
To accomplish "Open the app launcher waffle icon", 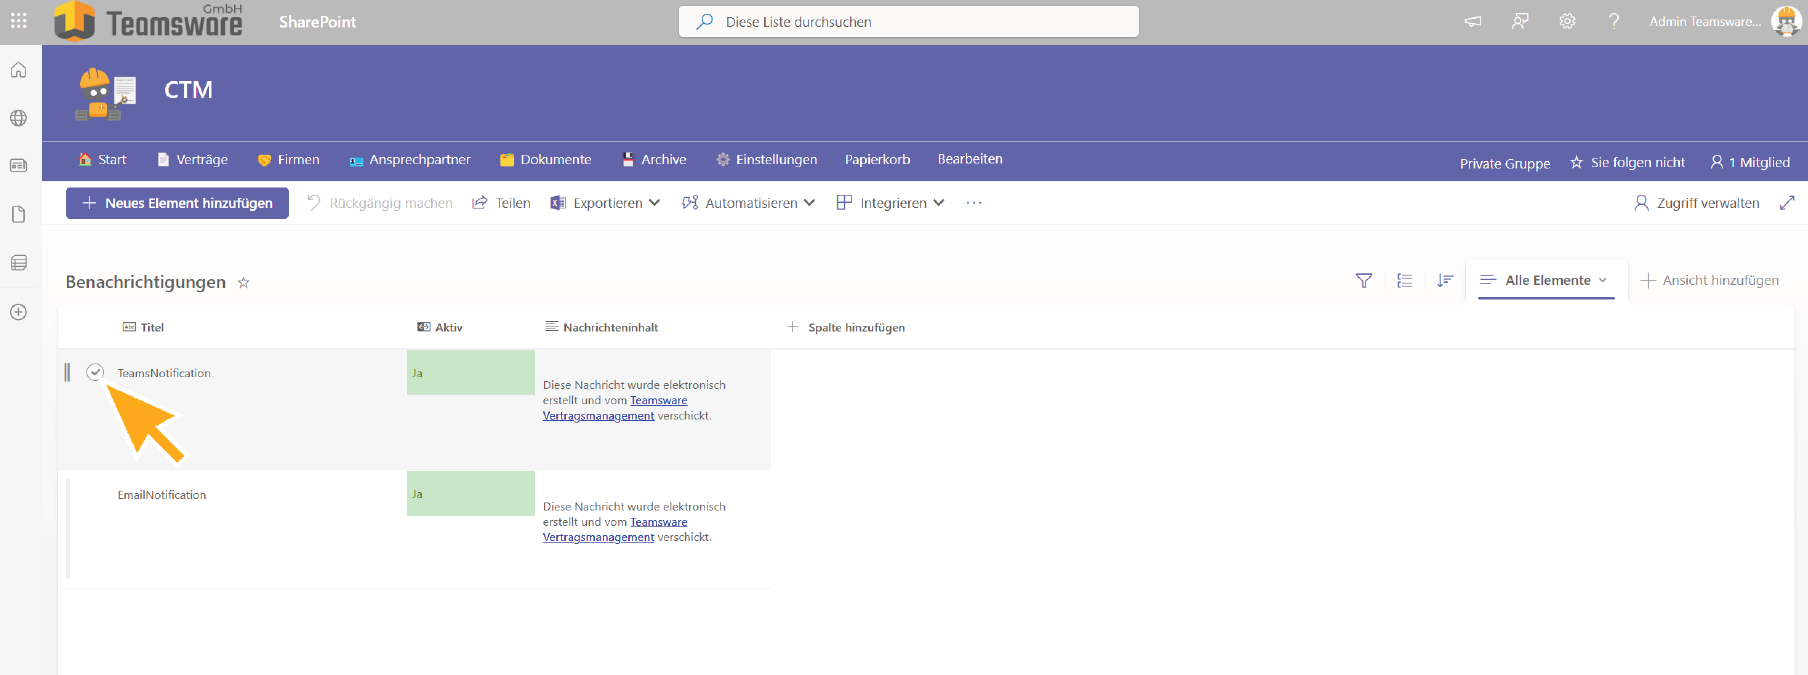I will [x=18, y=21].
